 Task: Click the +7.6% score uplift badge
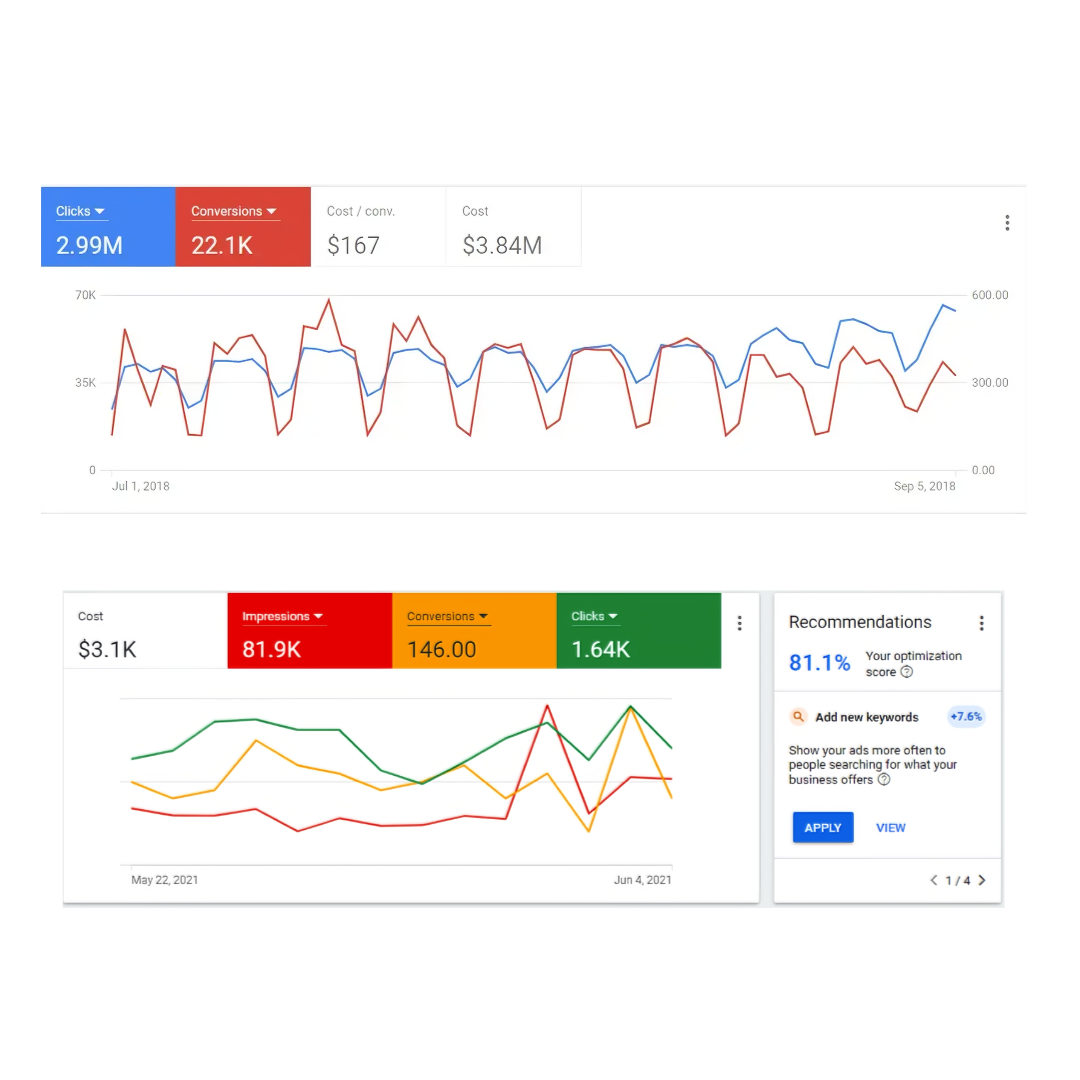click(966, 717)
